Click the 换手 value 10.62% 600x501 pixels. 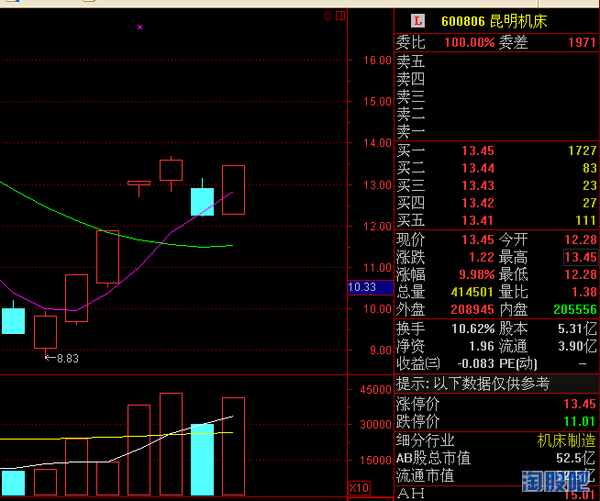pyautogui.click(x=473, y=329)
